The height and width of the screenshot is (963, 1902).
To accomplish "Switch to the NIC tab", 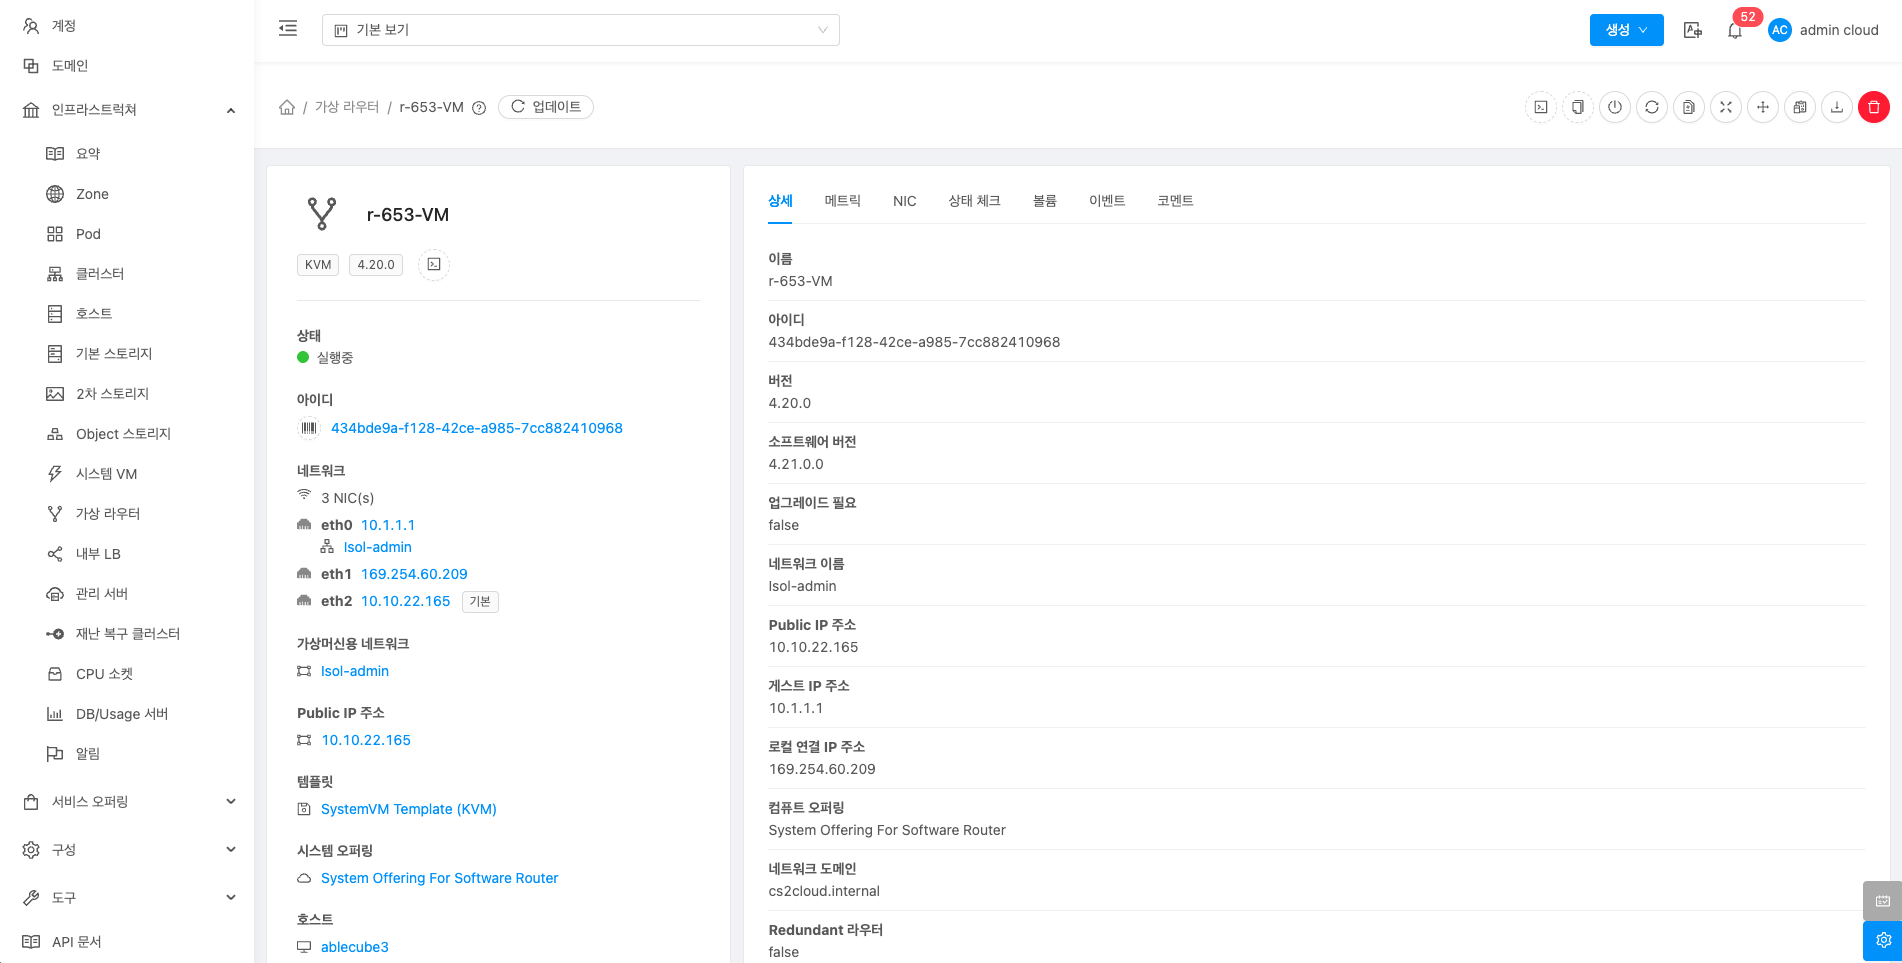I will (904, 201).
